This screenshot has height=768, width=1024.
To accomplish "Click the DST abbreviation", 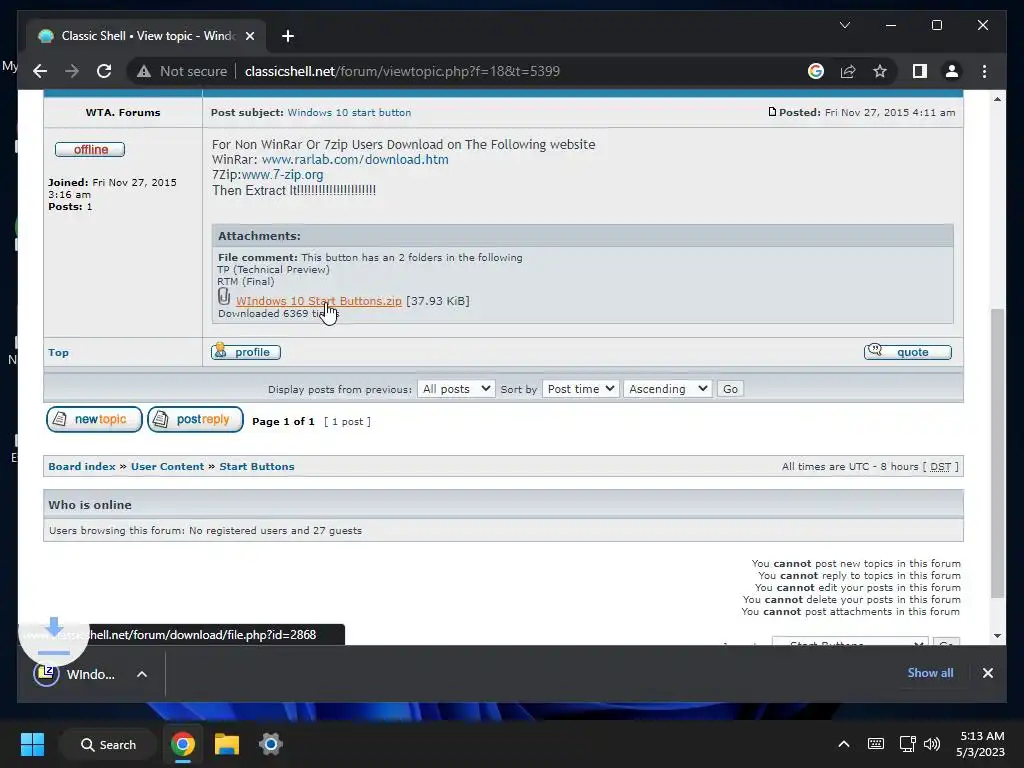I will click(940, 466).
